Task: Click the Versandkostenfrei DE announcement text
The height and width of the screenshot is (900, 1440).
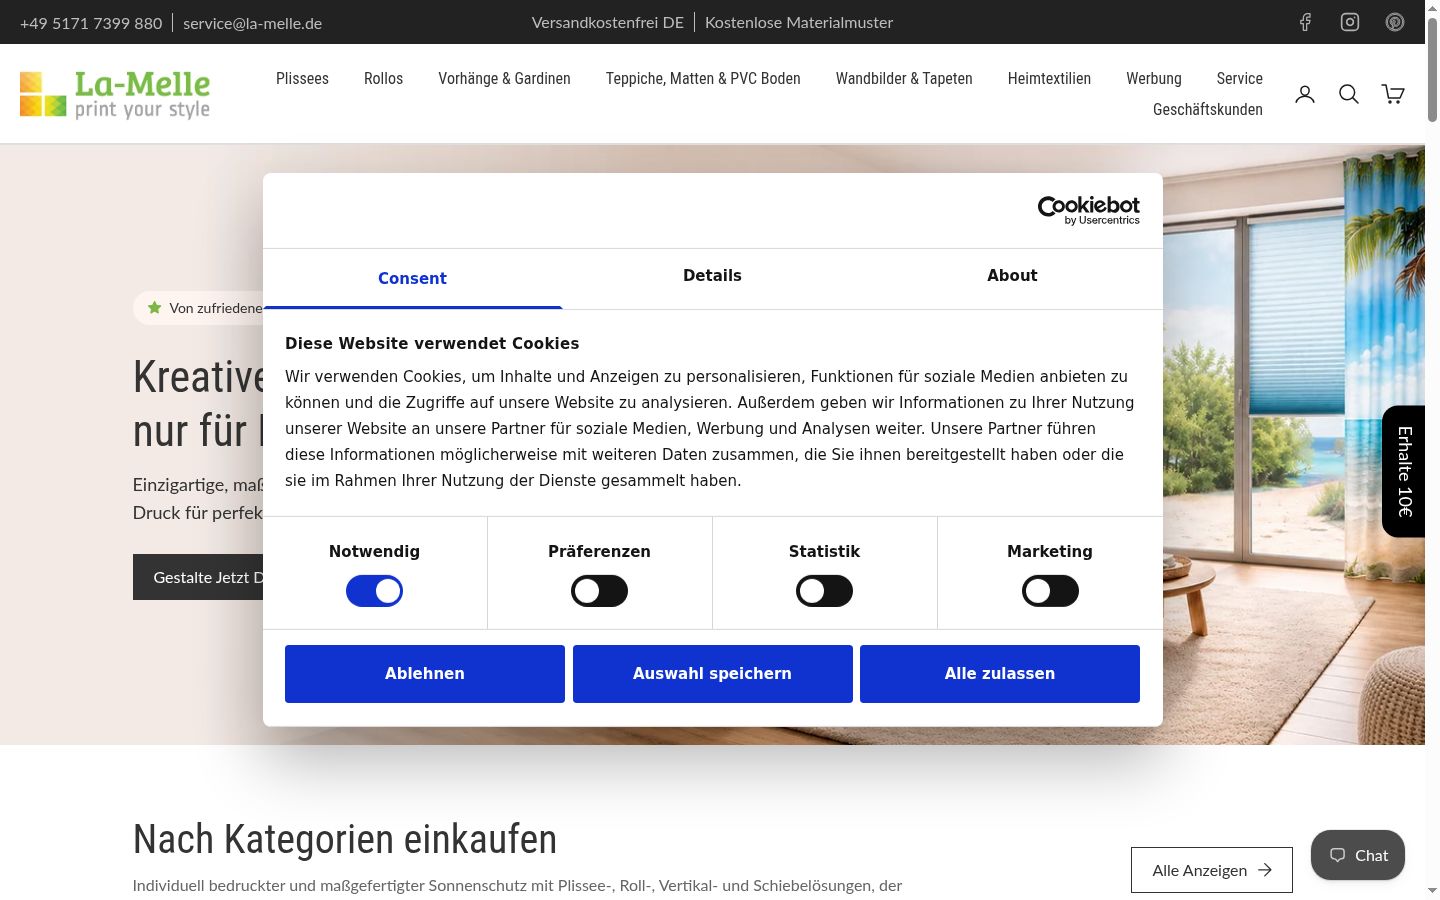Action: point(608,22)
